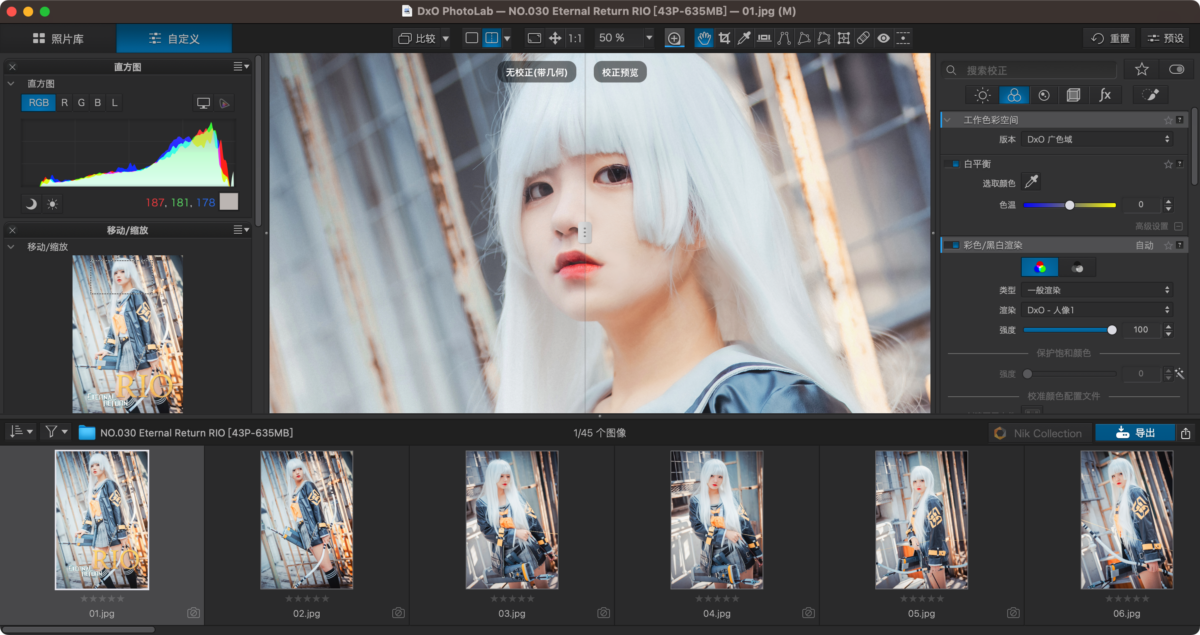Open the 比较 compare dropdown arrow
The height and width of the screenshot is (635, 1200).
point(445,38)
